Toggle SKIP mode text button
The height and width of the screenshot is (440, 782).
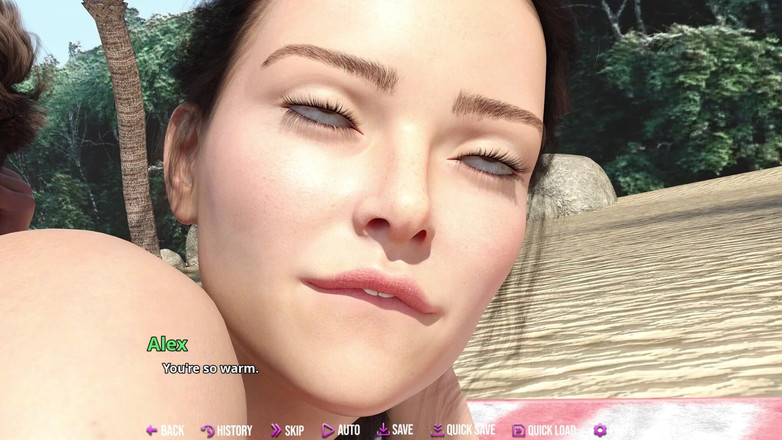(x=294, y=431)
